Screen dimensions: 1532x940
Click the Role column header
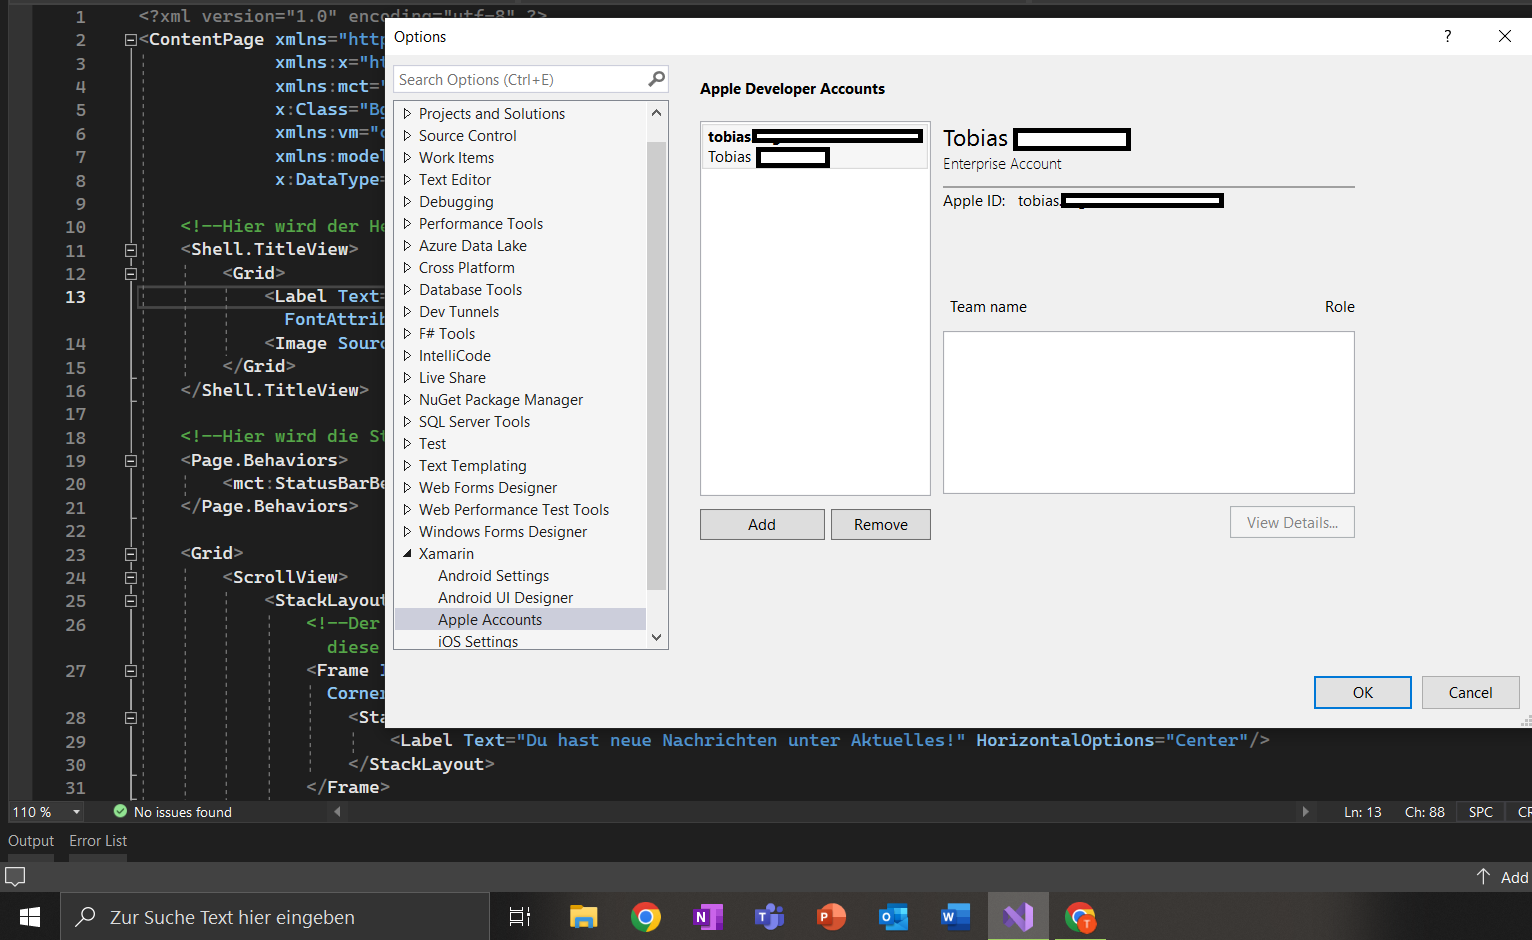1339,307
